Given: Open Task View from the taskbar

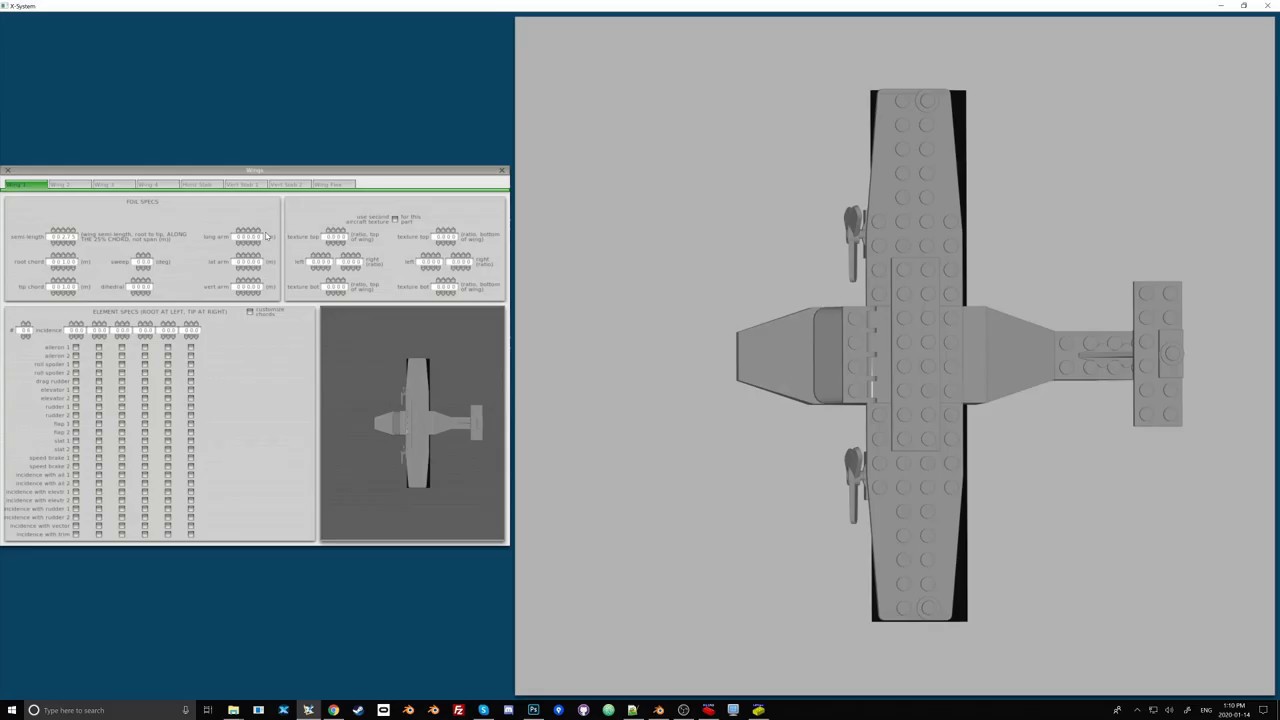Looking at the screenshot, I should [x=208, y=710].
